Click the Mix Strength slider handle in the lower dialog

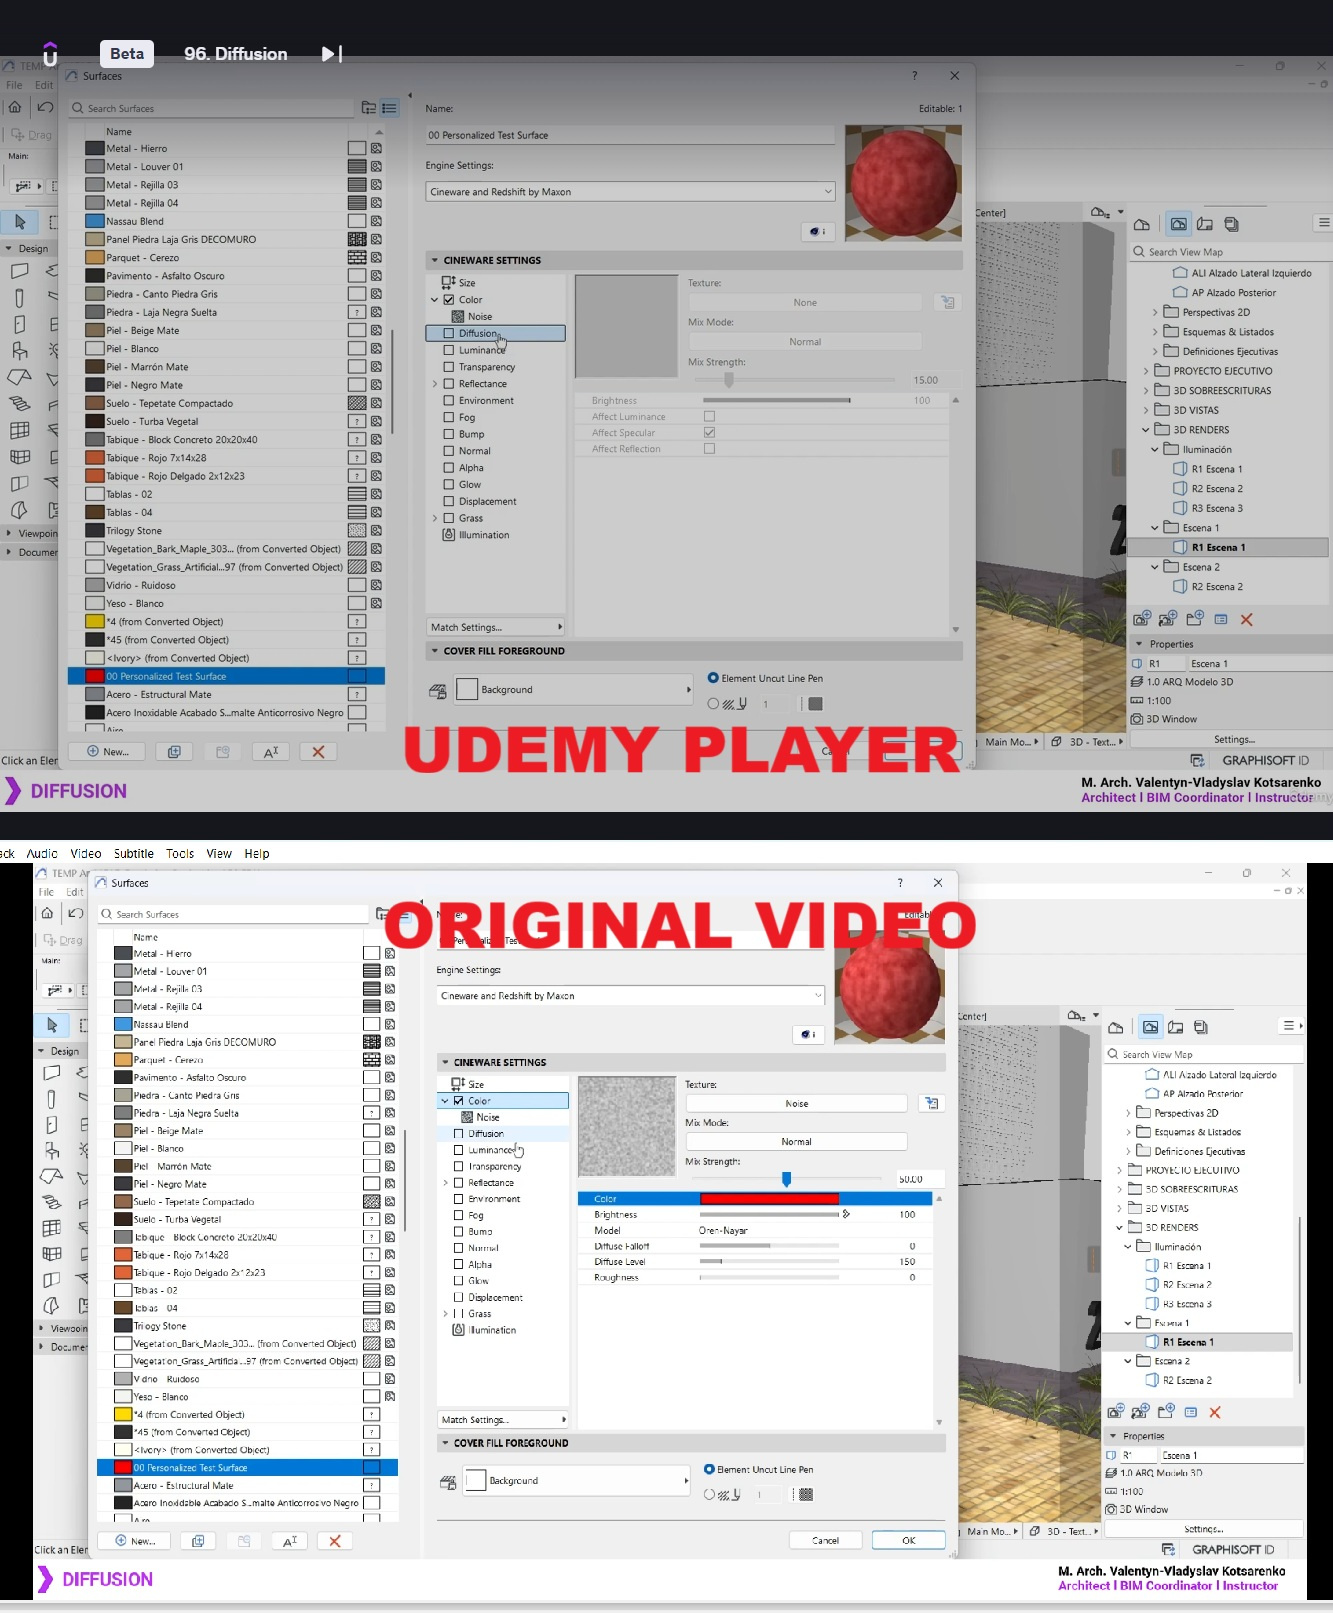pos(787,1179)
